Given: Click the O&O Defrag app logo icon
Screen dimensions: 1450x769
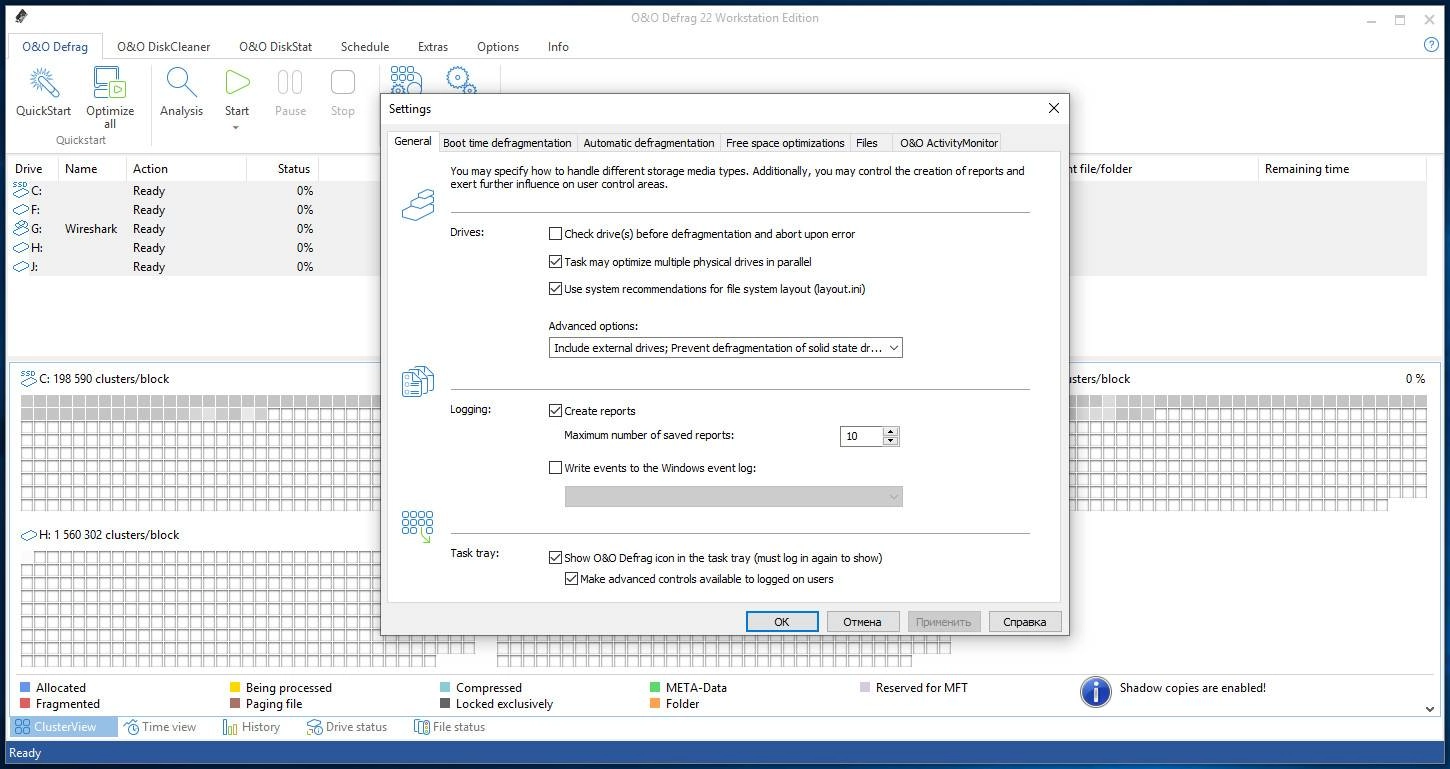Looking at the screenshot, I should click(x=21, y=17).
